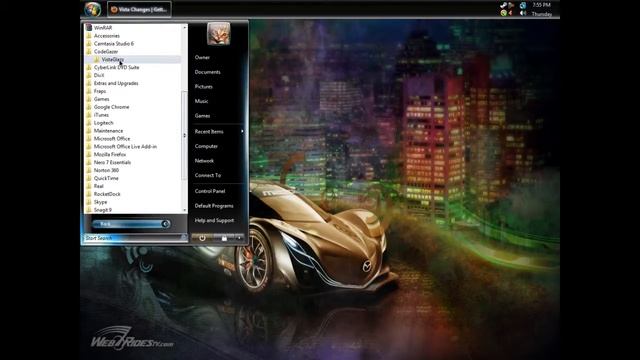640x360 pixels.
Task: Expand the Skype folder
Action: (100, 202)
